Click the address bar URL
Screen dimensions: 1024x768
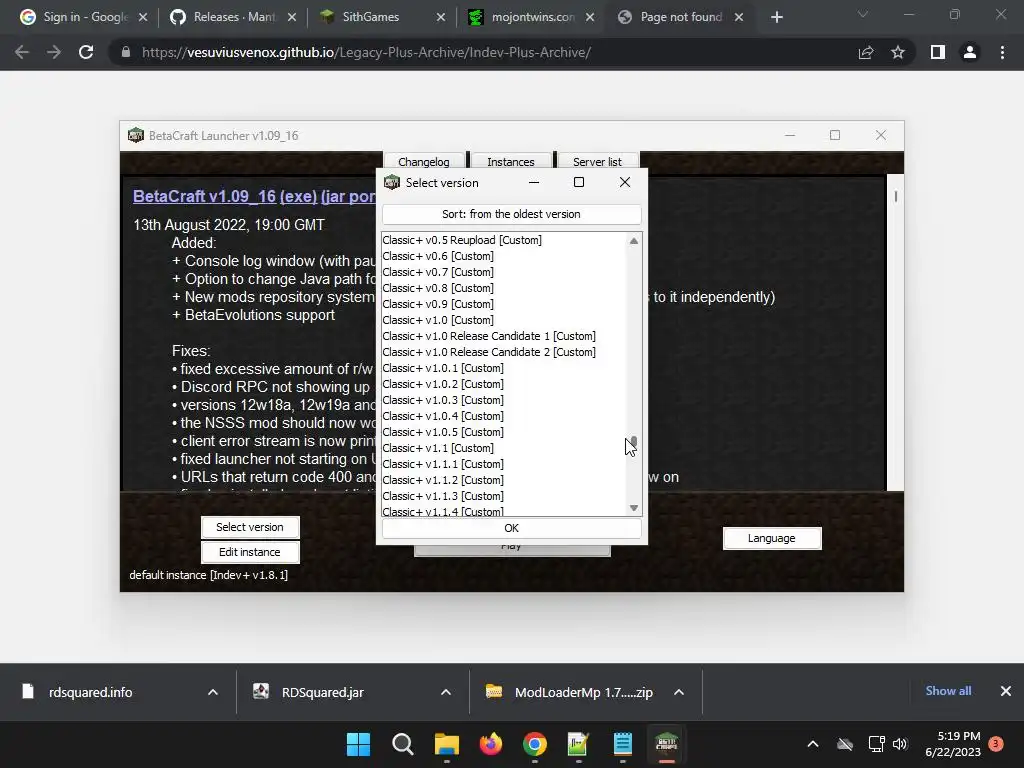click(x=366, y=52)
